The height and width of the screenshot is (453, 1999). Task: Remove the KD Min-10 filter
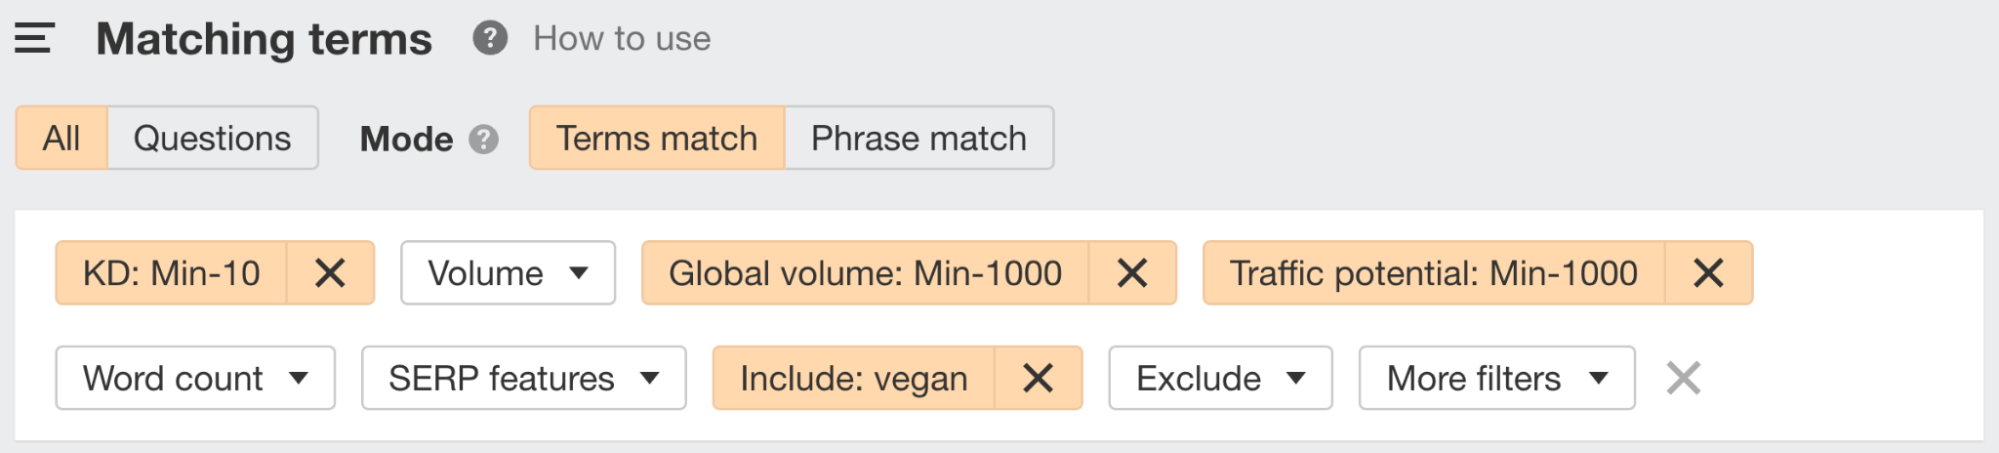[330, 273]
